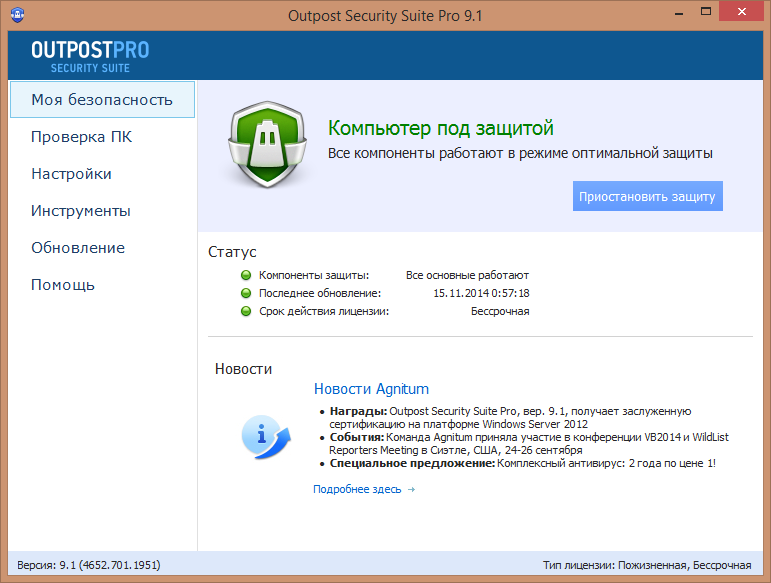This screenshot has height=583, width=771.
Task: Click the Все основные работают status value
Action: click(x=467, y=275)
